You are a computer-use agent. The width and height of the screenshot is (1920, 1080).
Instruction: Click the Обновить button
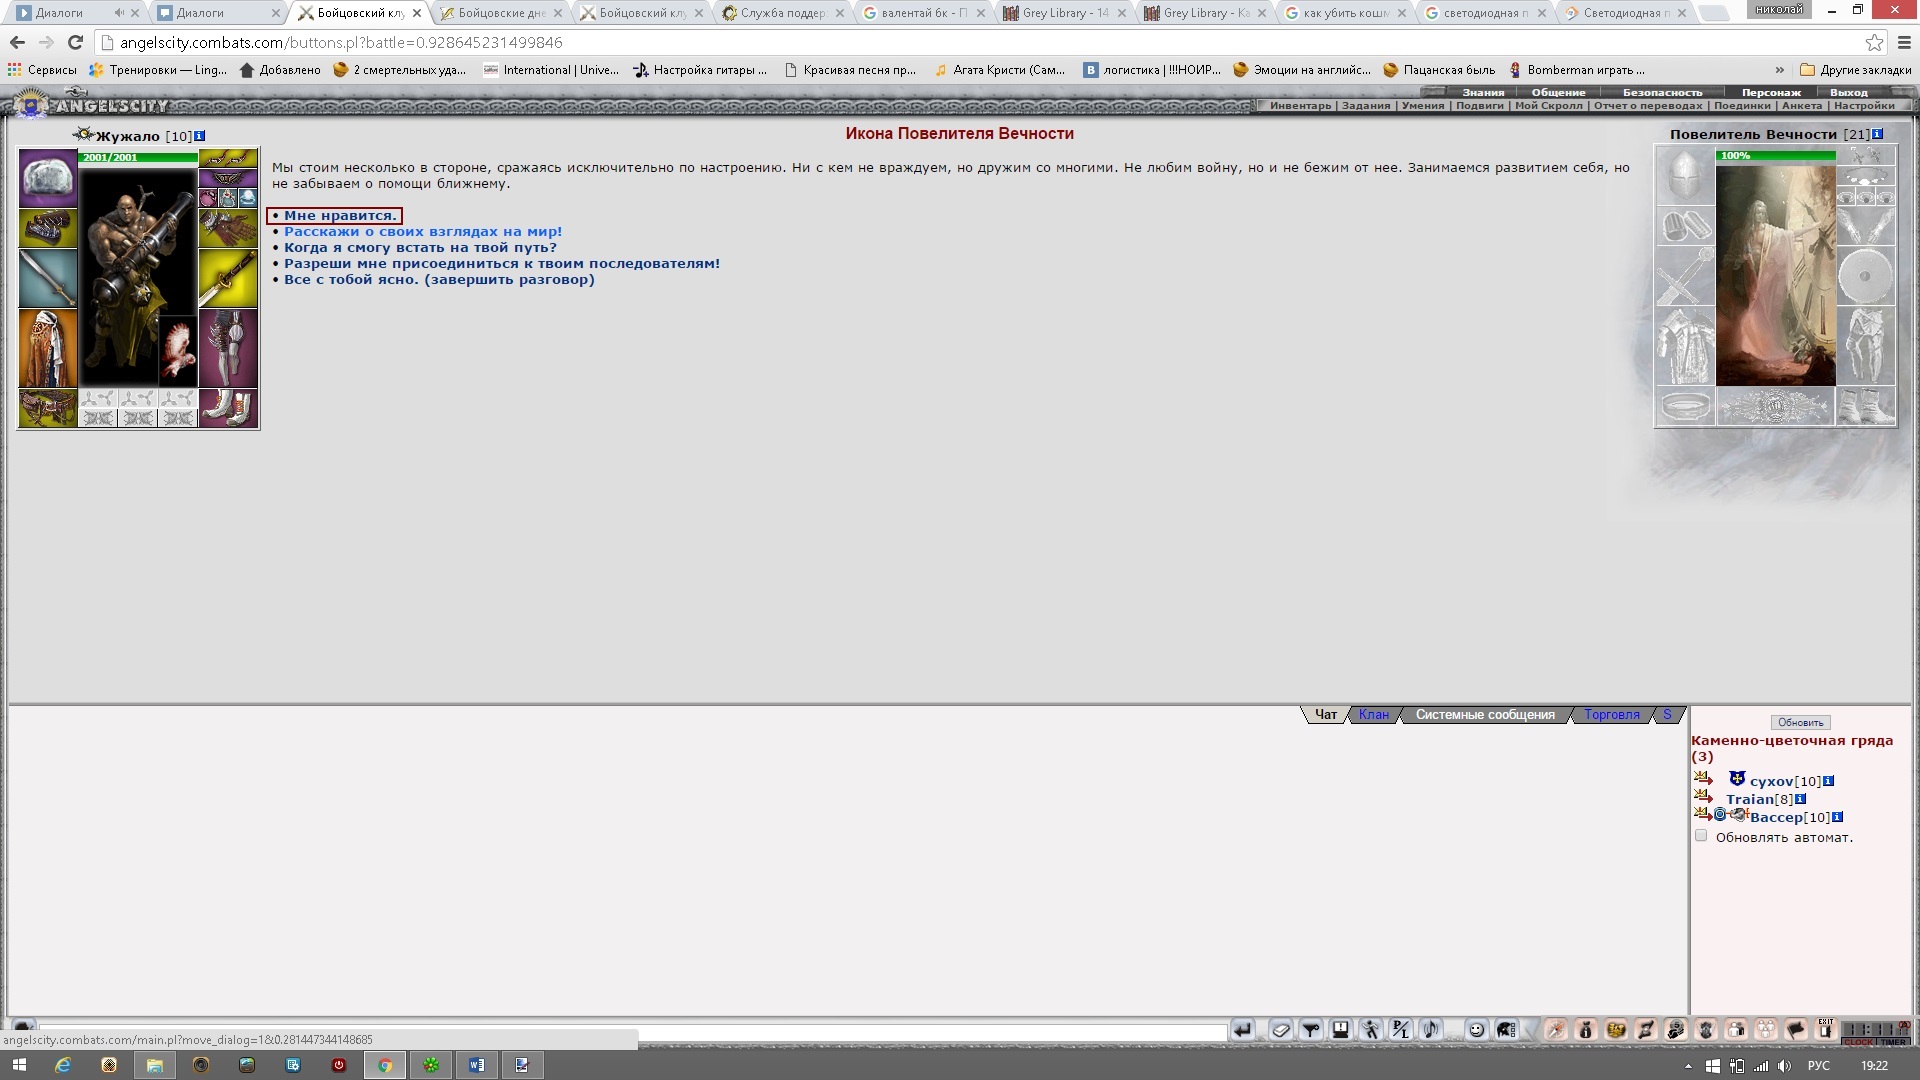[1800, 722]
